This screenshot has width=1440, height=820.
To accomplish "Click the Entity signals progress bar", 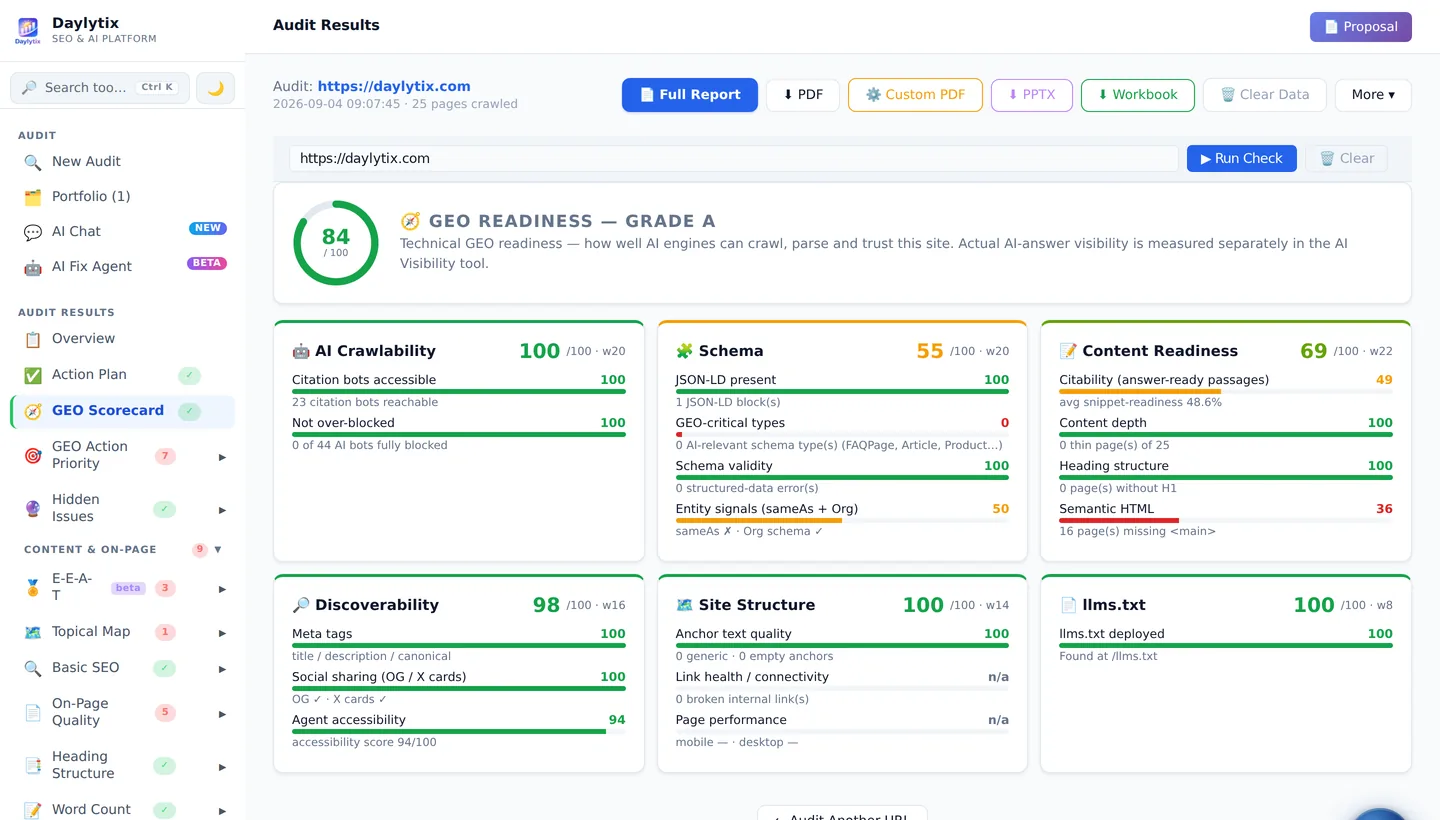I will click(842, 520).
